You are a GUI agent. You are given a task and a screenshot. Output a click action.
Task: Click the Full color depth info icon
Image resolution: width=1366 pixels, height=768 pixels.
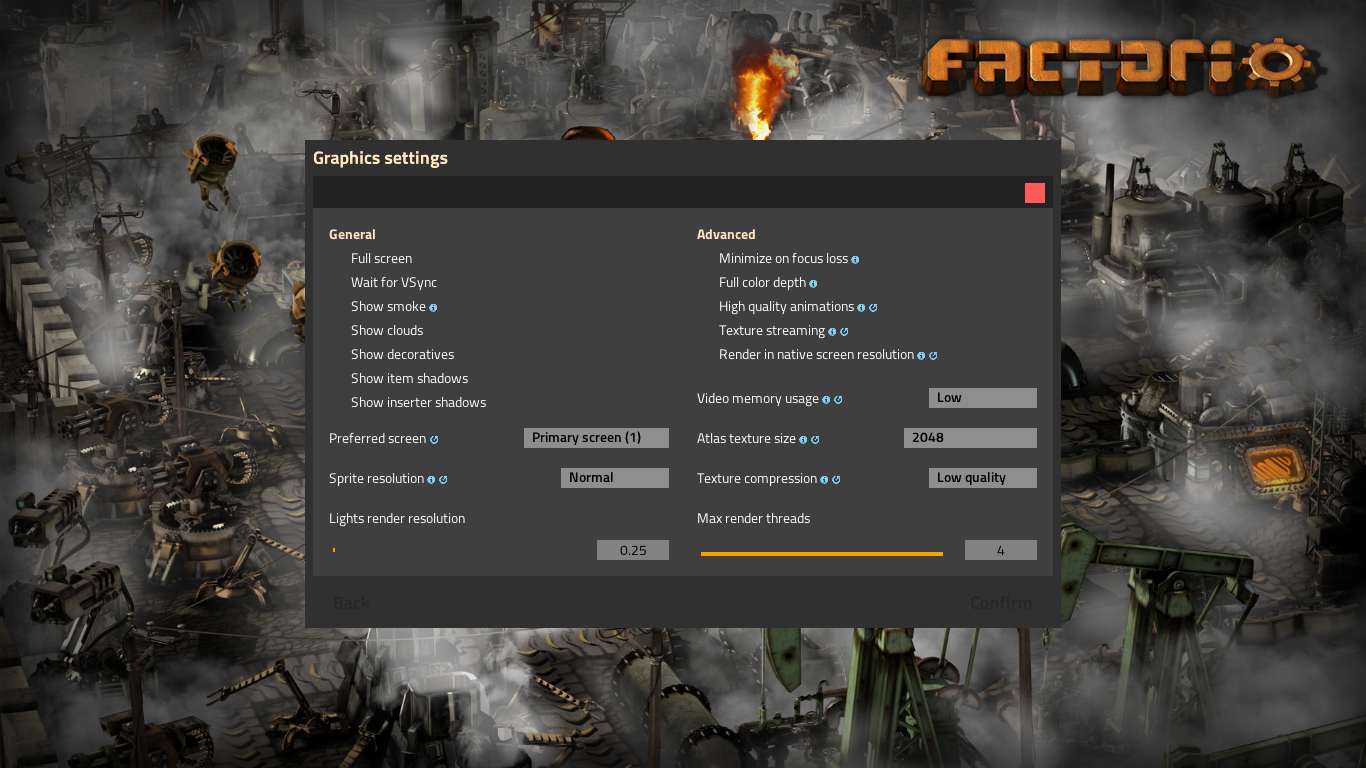(813, 283)
